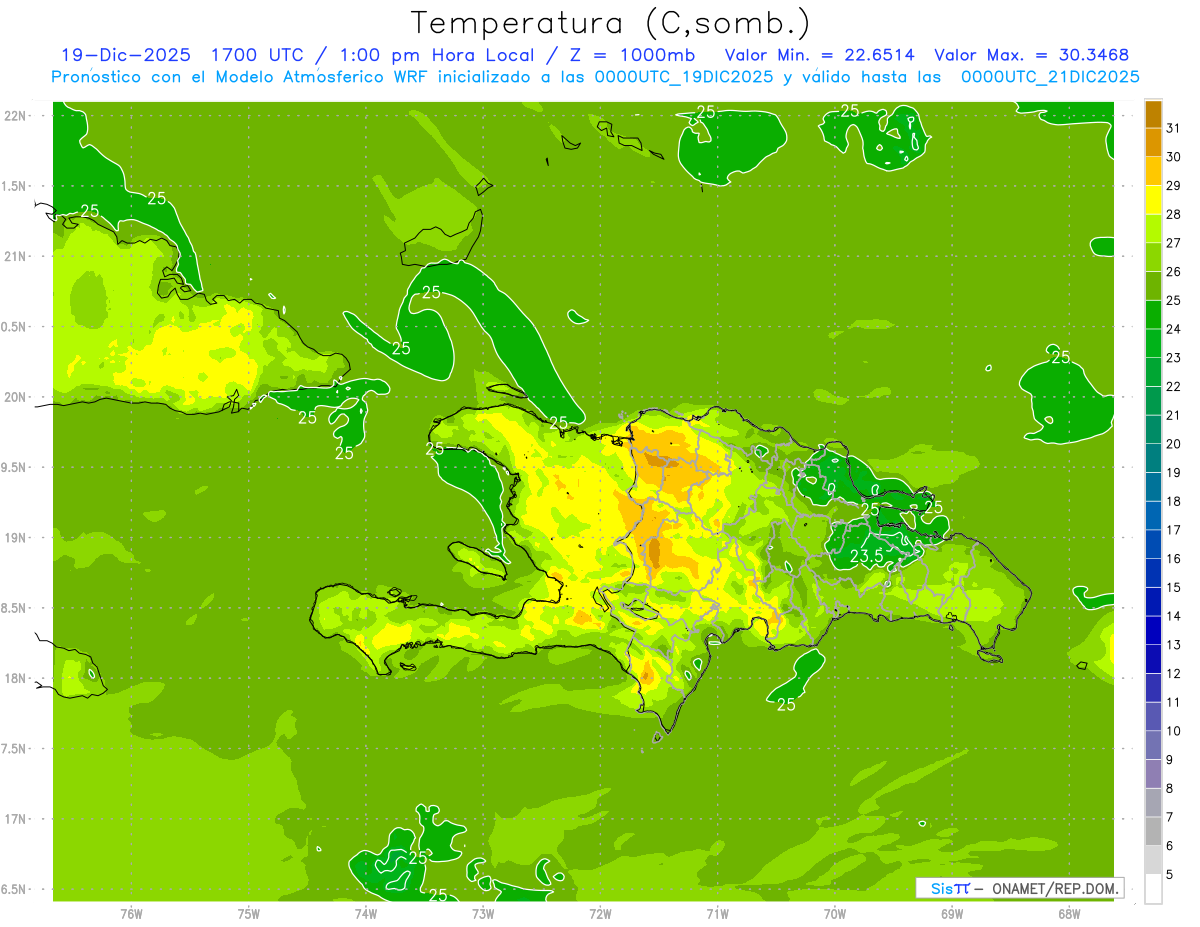Click the title "Temperatura (C,somb.)"

pos(610,23)
